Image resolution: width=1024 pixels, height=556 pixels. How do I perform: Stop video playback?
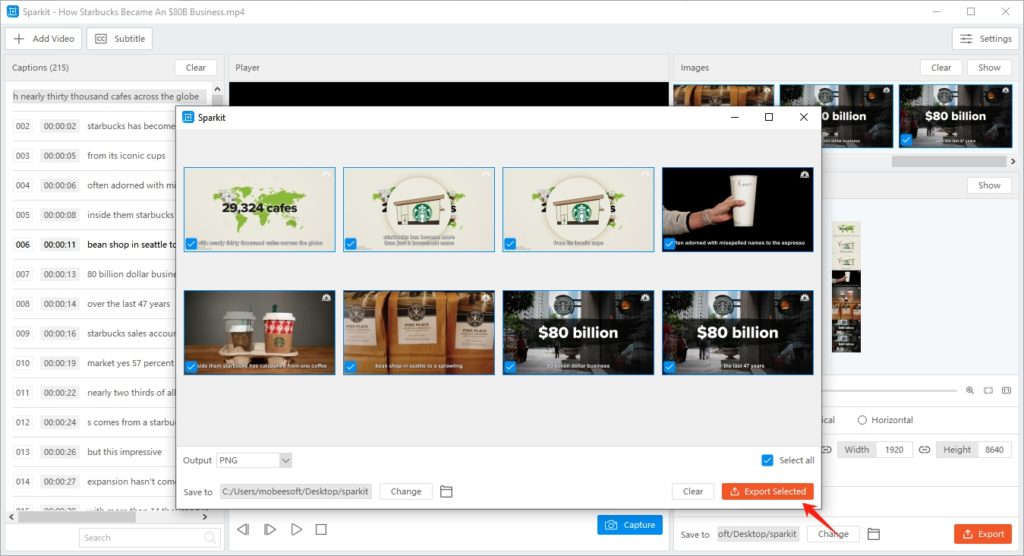[x=321, y=529]
